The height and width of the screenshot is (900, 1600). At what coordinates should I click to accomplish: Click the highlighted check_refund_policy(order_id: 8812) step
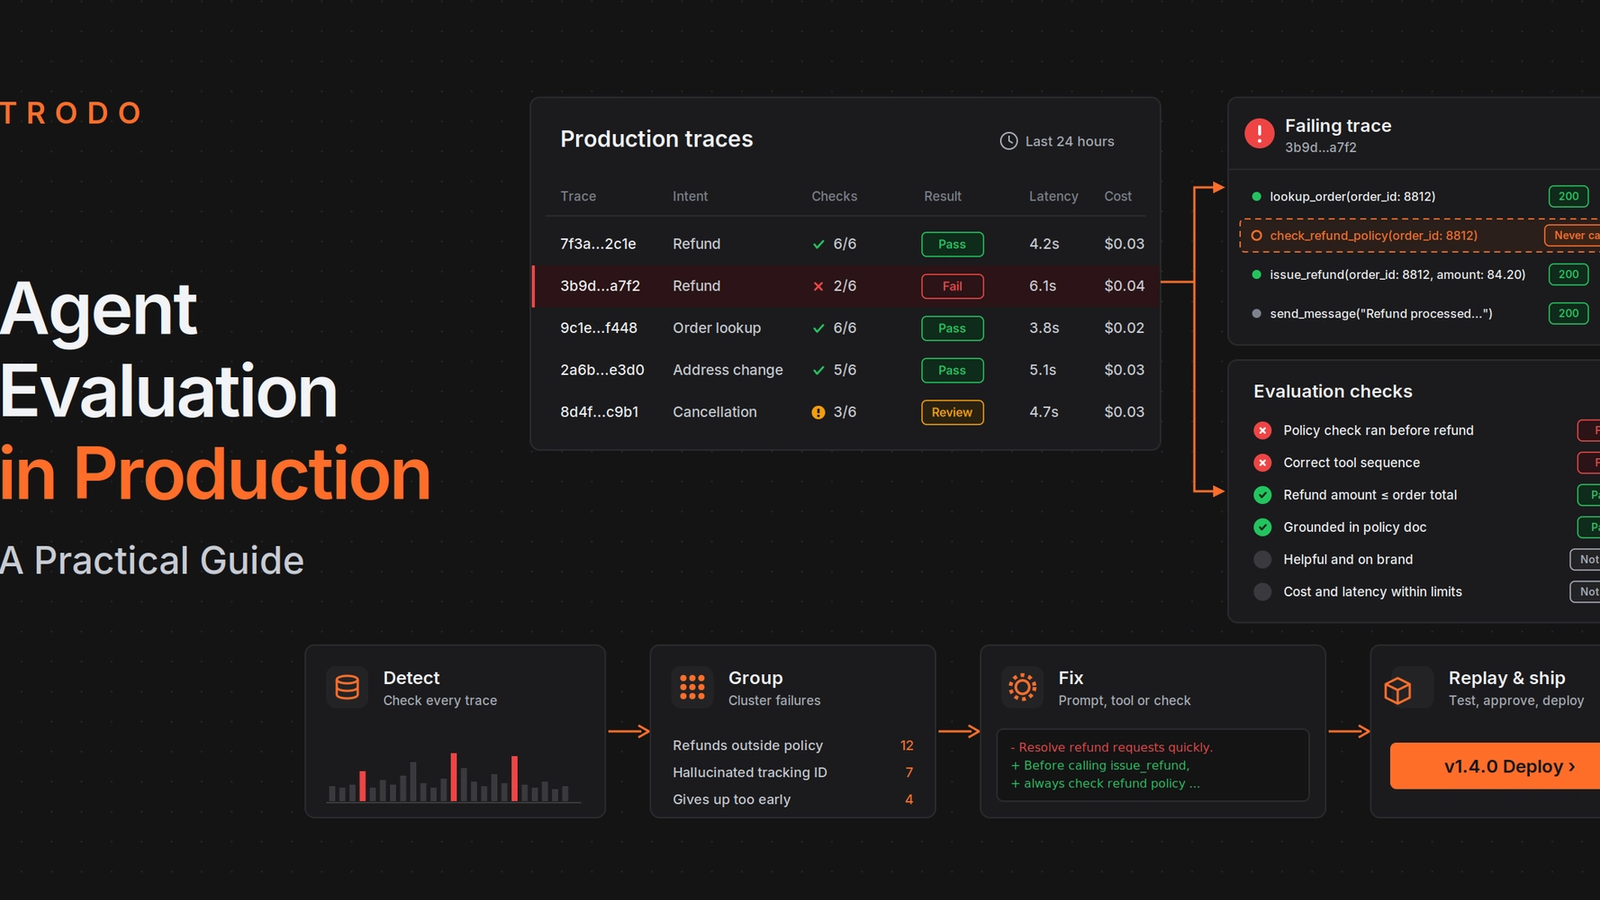click(1420, 235)
